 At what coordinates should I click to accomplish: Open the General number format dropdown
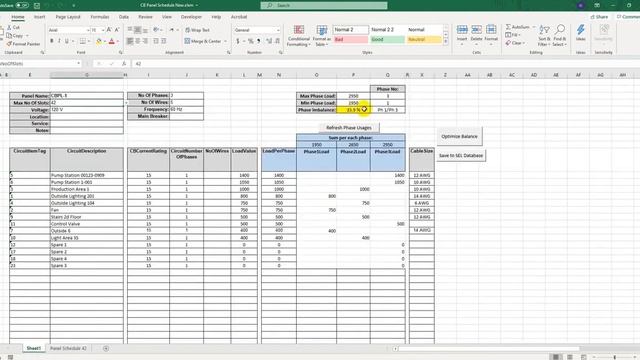(278, 30)
